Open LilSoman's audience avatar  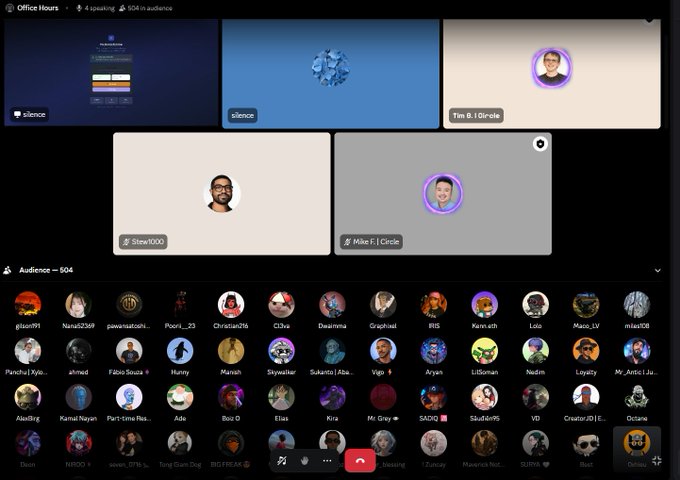tap(484, 351)
